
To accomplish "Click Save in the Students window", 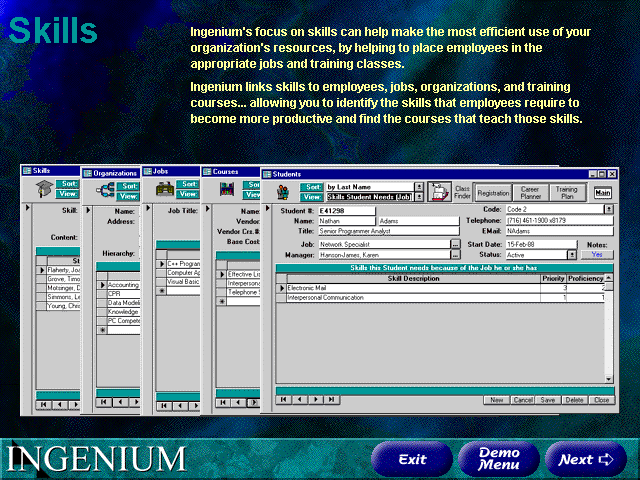I will 547,399.
